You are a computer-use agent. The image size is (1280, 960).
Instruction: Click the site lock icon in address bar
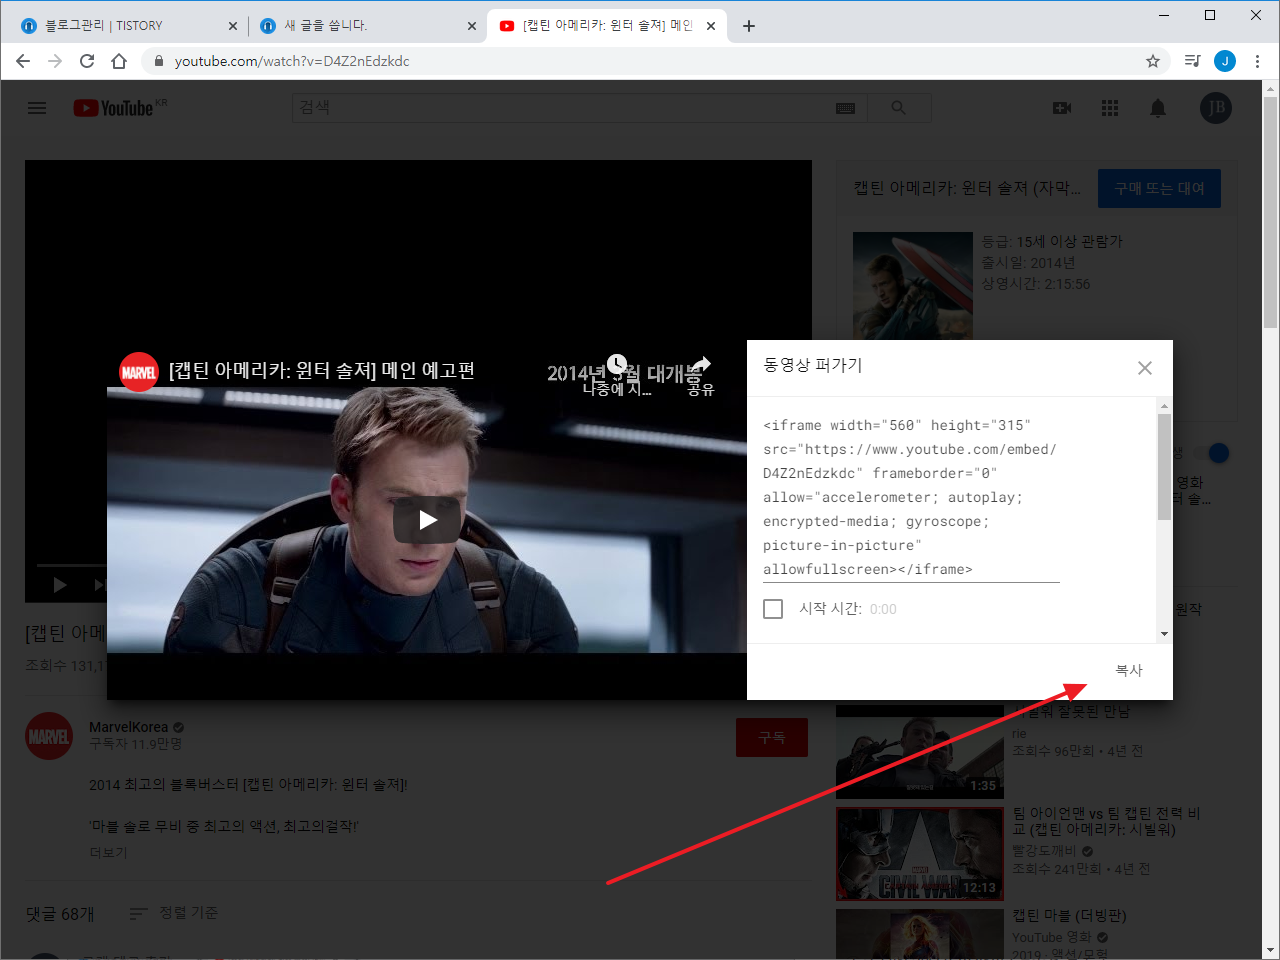158,61
